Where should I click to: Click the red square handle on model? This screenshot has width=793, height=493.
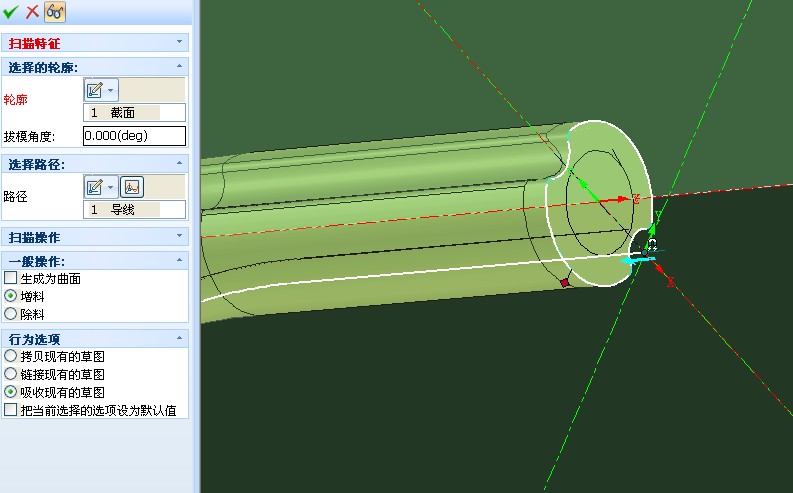point(564,284)
